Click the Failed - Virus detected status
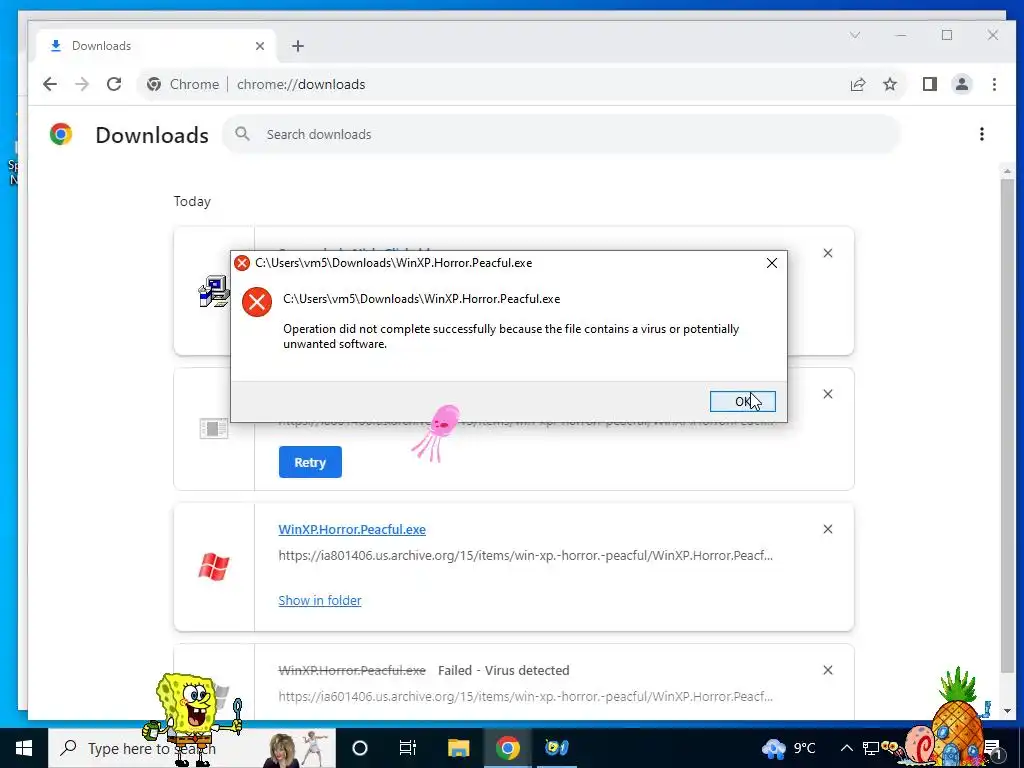The image size is (1024, 768). click(504, 670)
